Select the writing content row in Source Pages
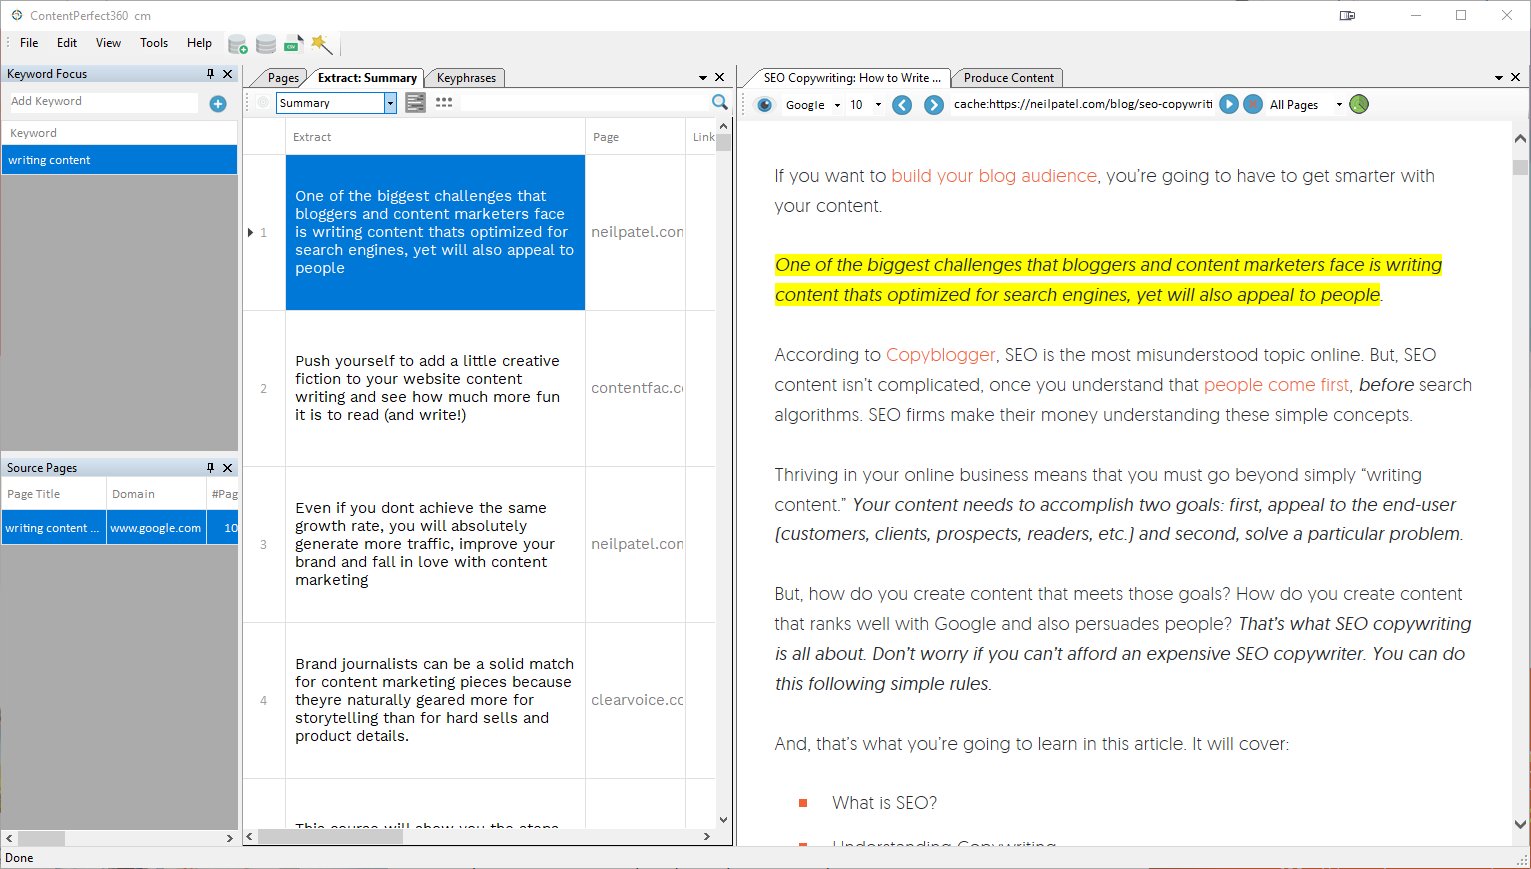 (53, 527)
